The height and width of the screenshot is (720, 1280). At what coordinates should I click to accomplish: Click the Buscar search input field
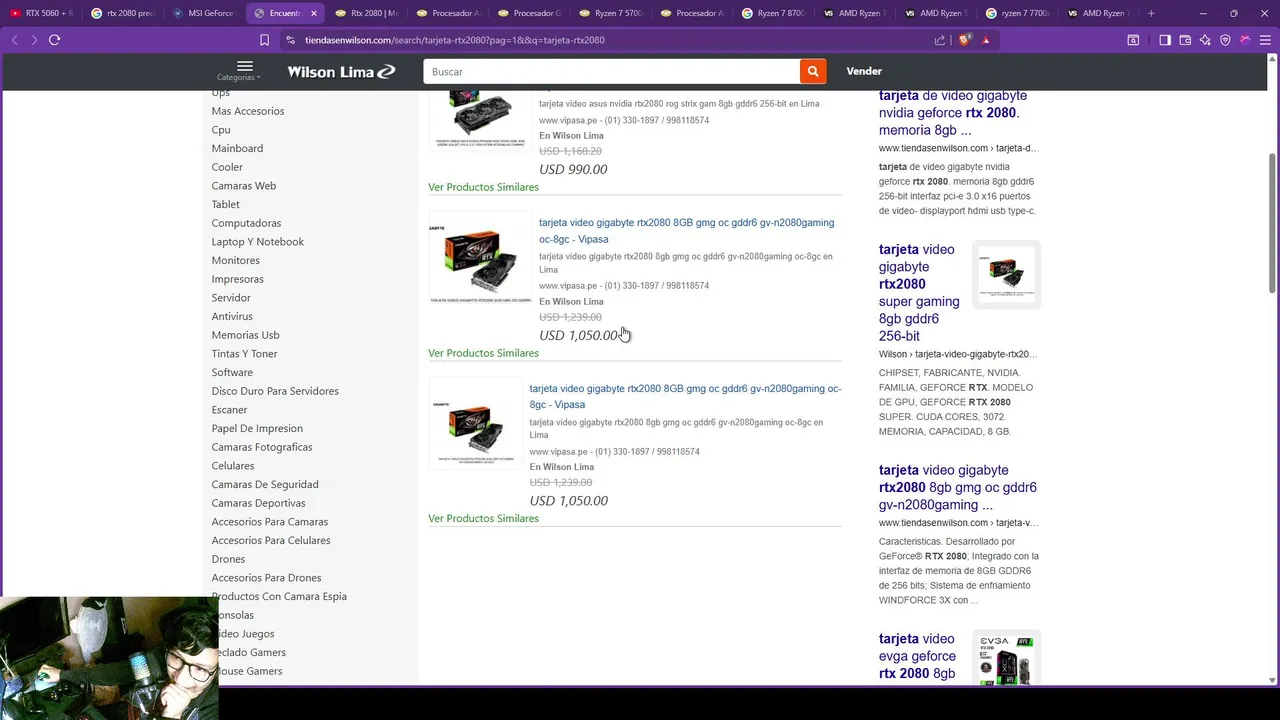[x=611, y=71]
